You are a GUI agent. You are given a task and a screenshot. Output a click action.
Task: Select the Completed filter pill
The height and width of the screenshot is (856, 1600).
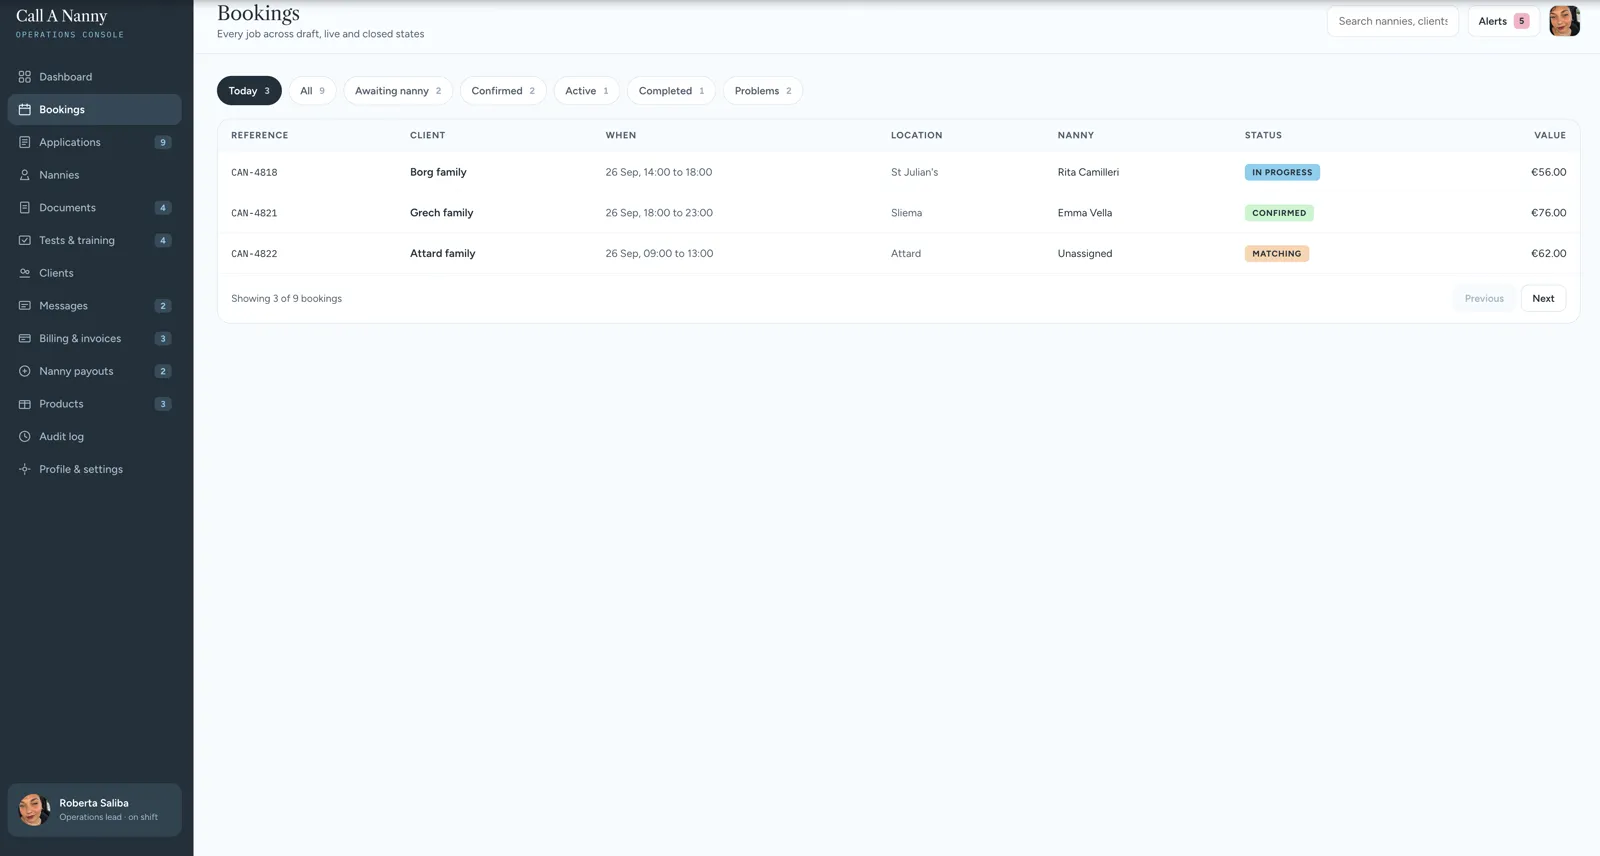click(671, 91)
